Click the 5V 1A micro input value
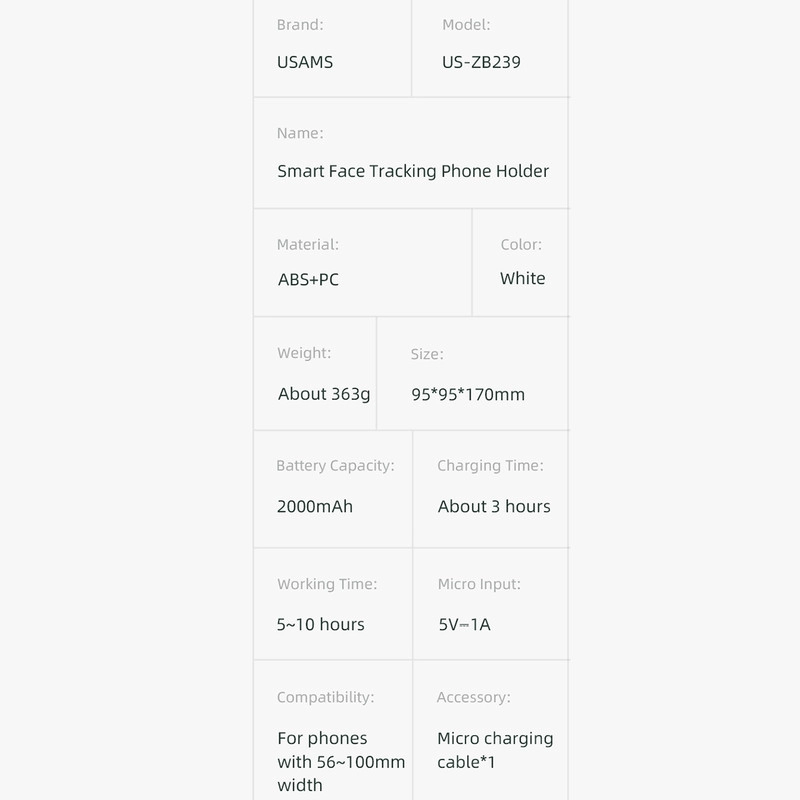 464,624
